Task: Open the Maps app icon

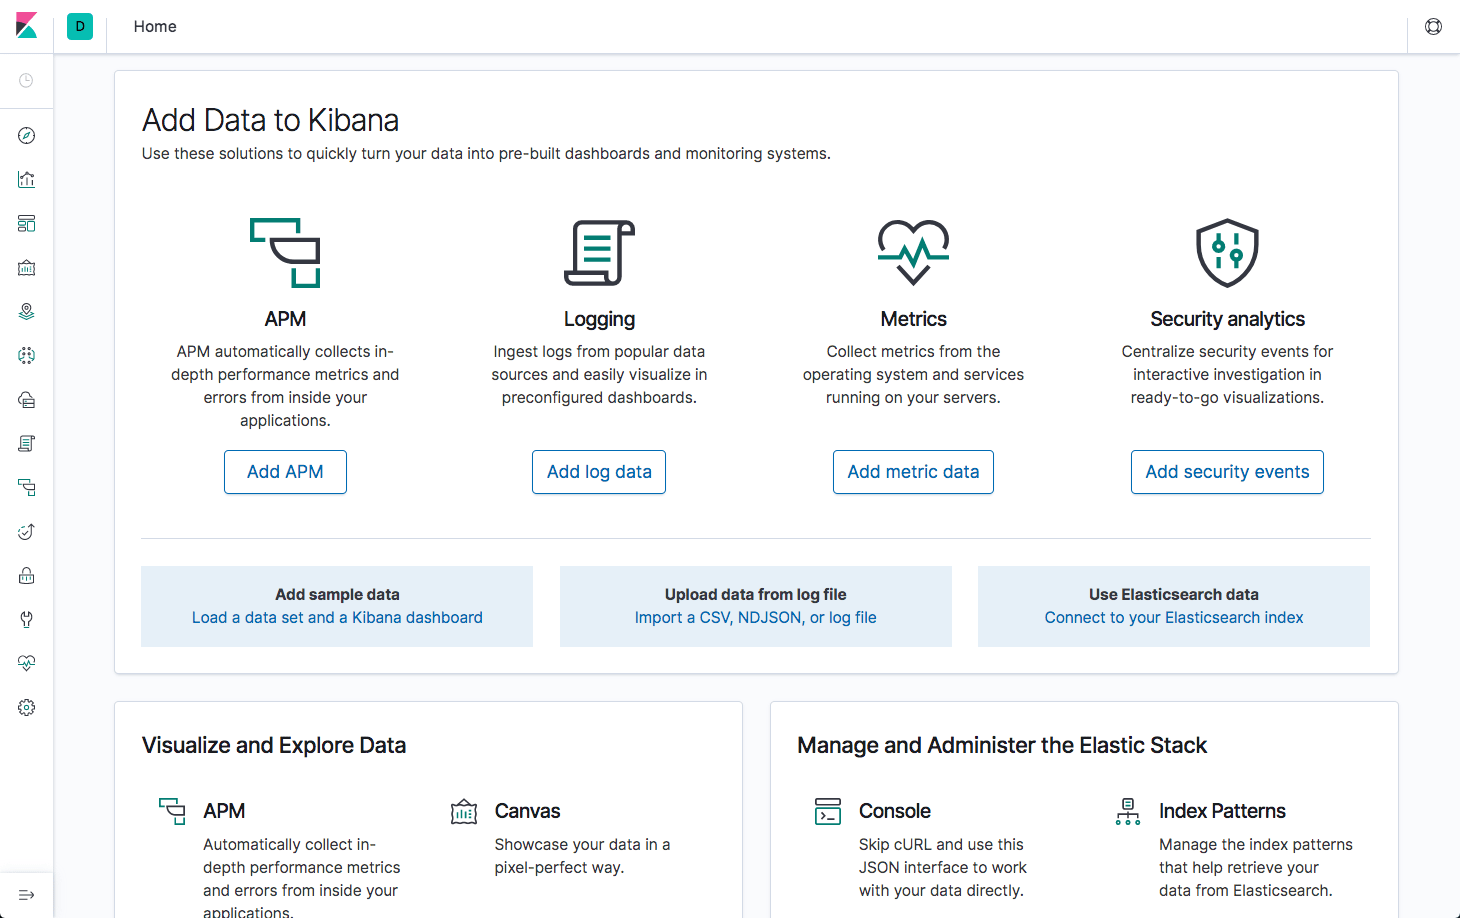Action: pyautogui.click(x=26, y=311)
